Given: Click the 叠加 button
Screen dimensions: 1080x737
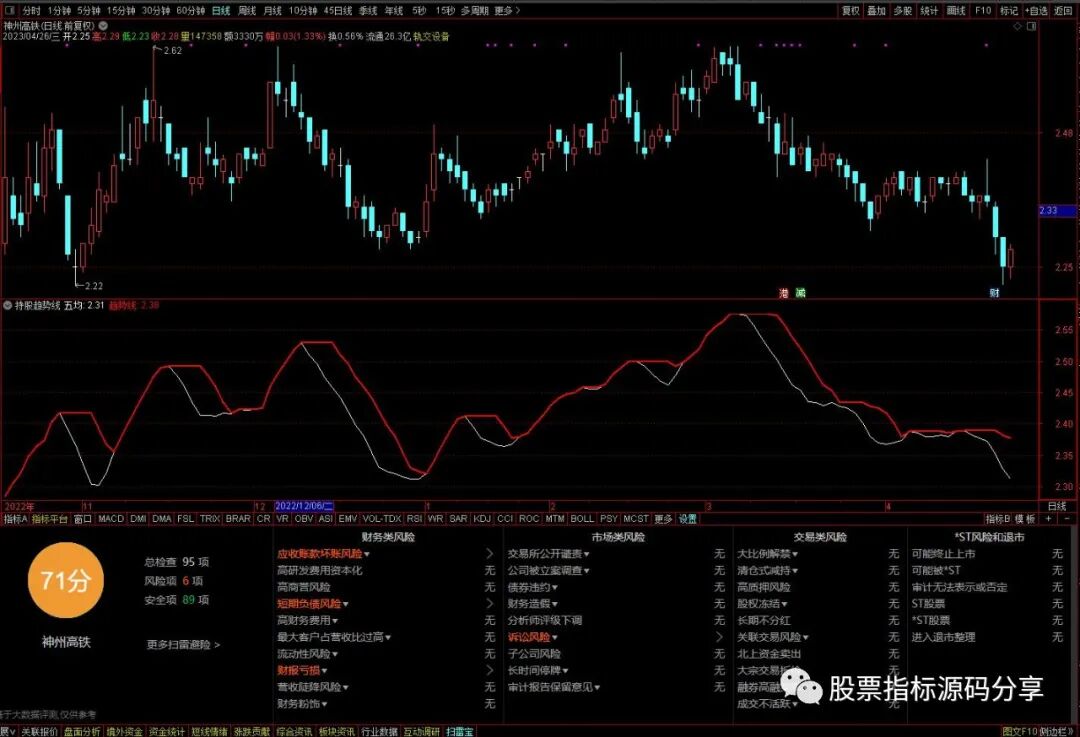Looking at the screenshot, I should pos(876,10).
